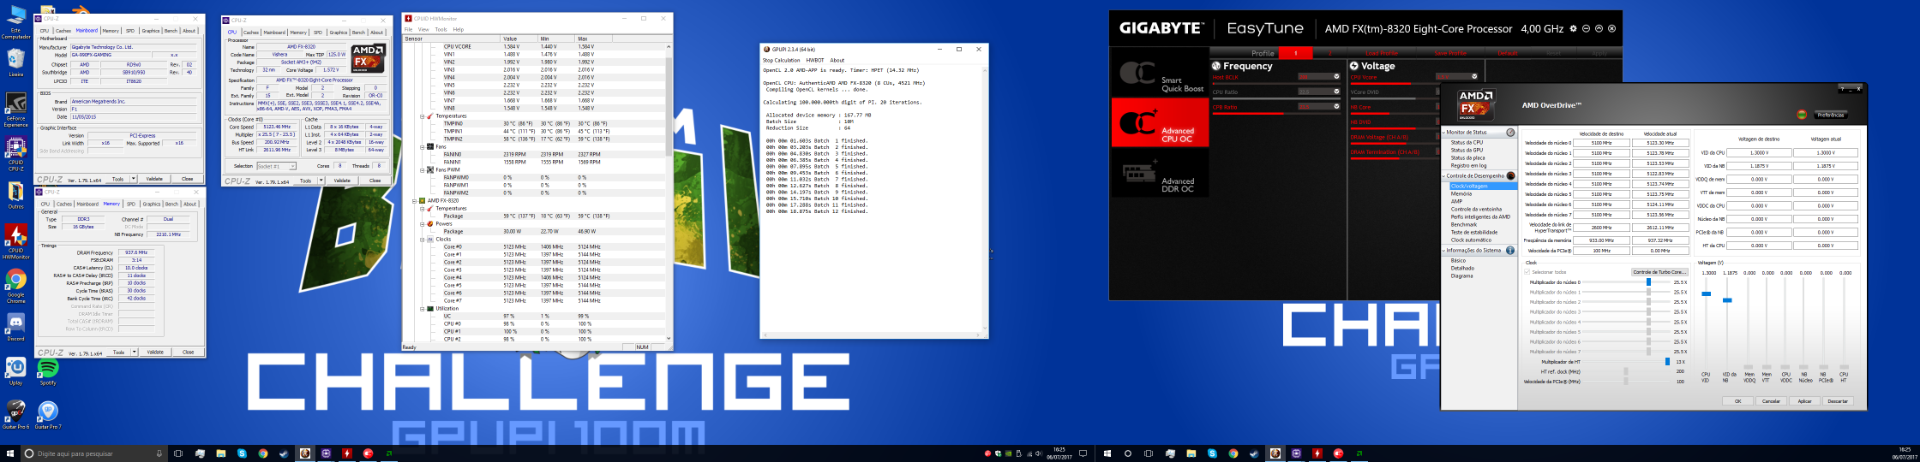Launch the Spotify desktop shortcut

(x=48, y=371)
